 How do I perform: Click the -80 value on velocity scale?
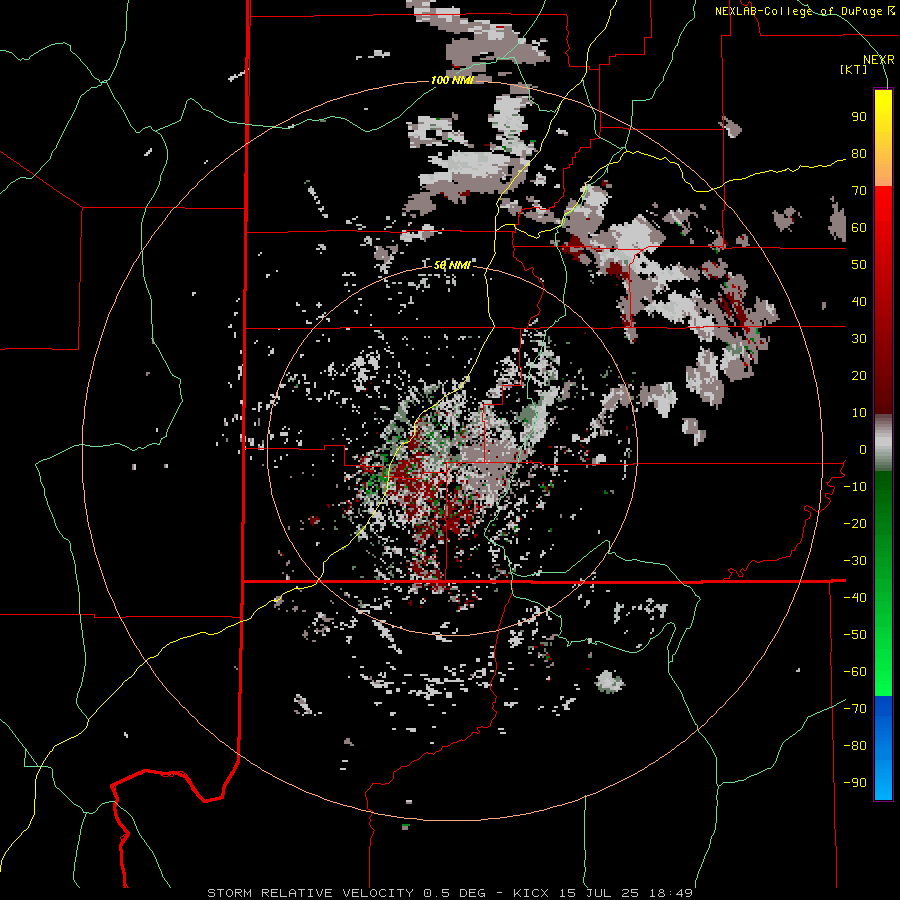[x=855, y=746]
